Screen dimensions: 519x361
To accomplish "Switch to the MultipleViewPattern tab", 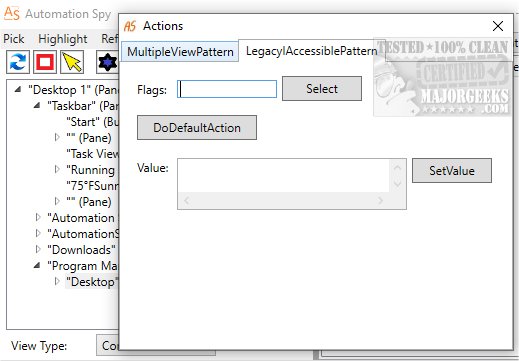I will click(180, 52).
